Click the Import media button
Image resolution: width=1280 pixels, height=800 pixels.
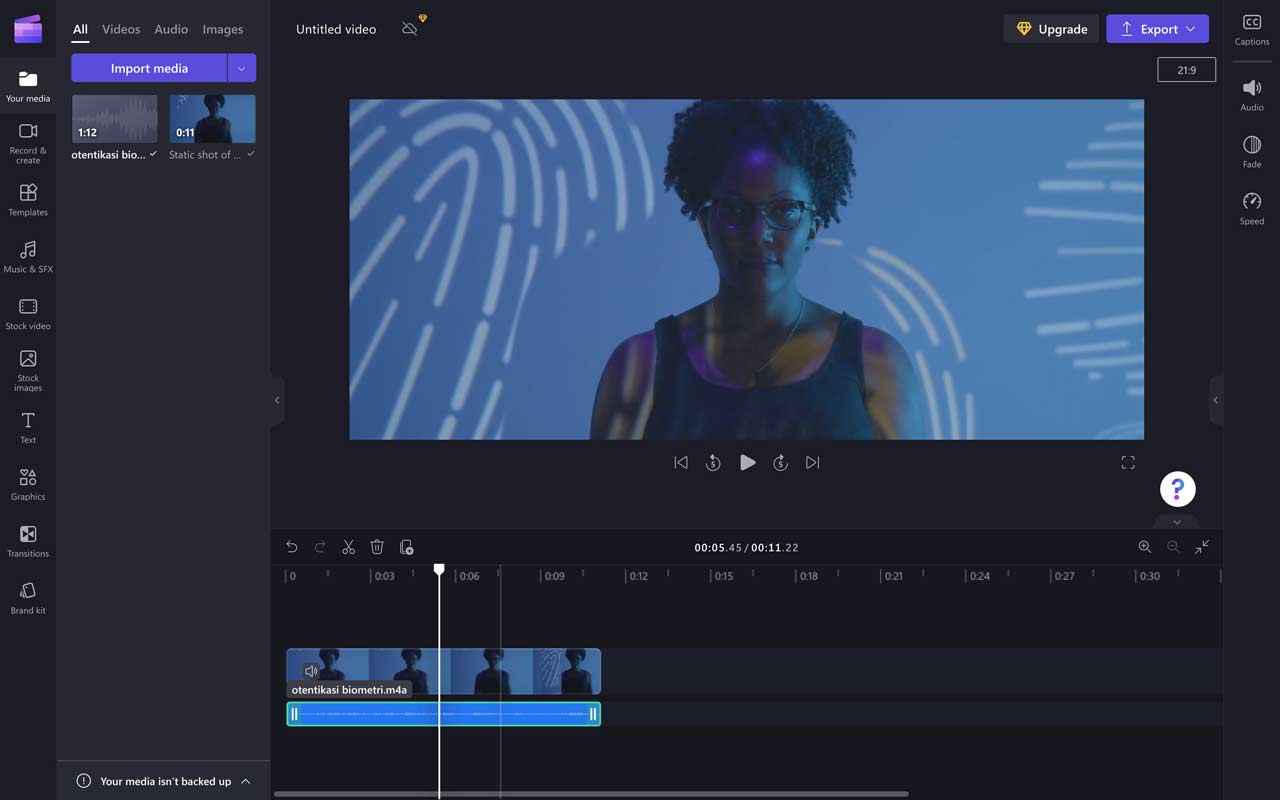coord(149,68)
